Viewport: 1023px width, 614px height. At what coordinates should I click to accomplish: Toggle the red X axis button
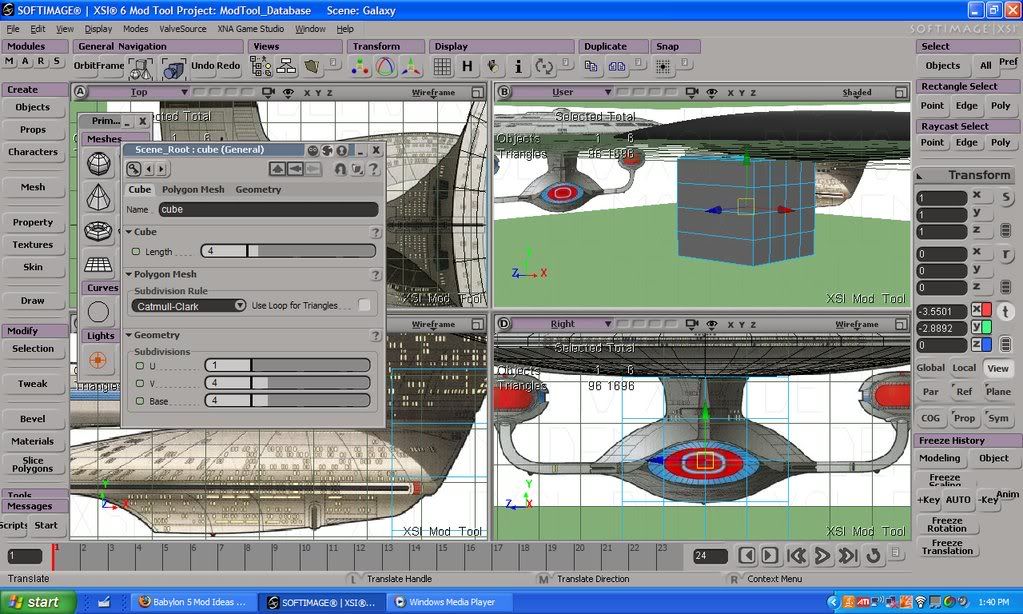981,310
